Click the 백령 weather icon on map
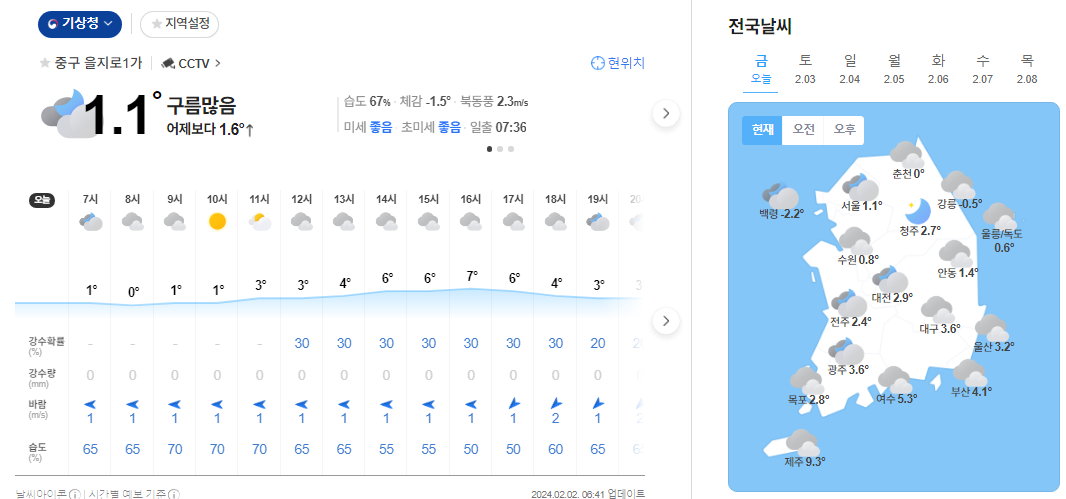The width and height of the screenshot is (1066, 499). [780, 197]
